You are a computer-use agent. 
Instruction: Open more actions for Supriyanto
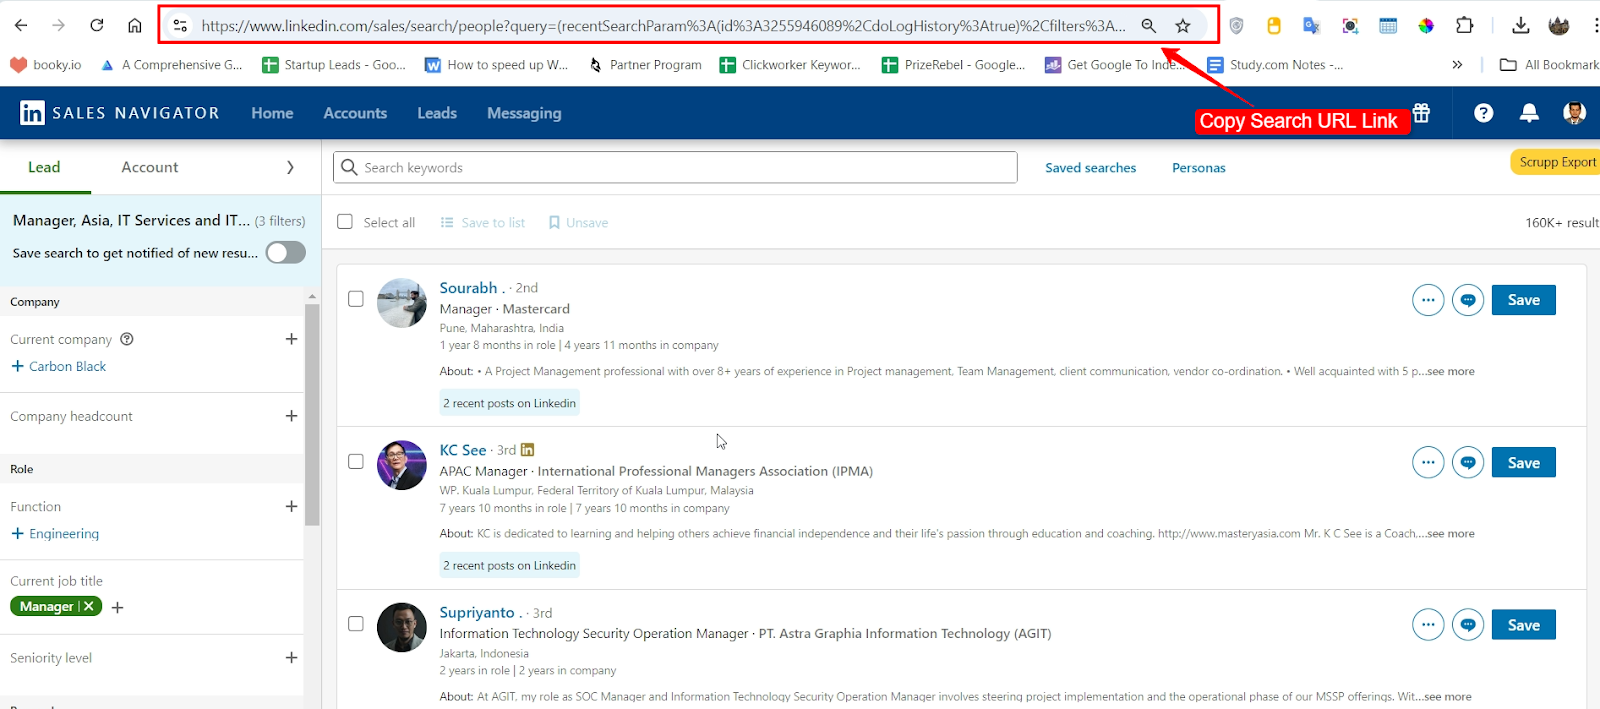(1428, 625)
